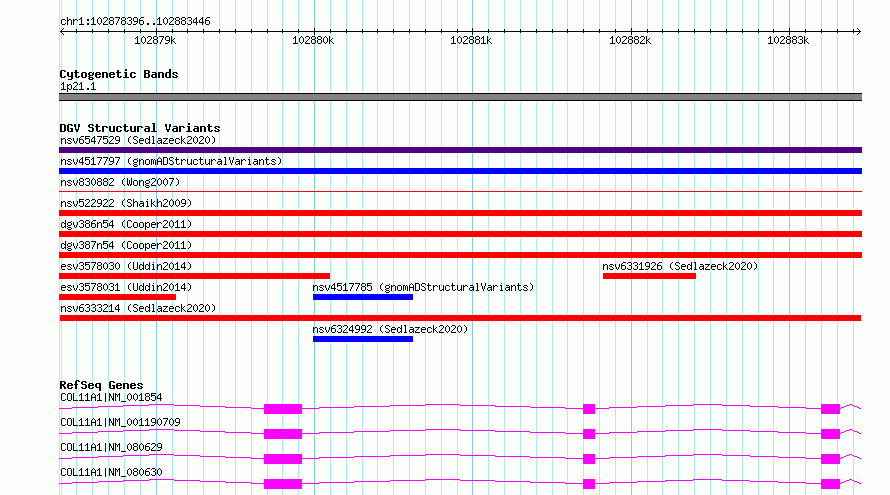Click the ruler's right scroll arrow
This screenshot has width=890, height=495.
858,32
